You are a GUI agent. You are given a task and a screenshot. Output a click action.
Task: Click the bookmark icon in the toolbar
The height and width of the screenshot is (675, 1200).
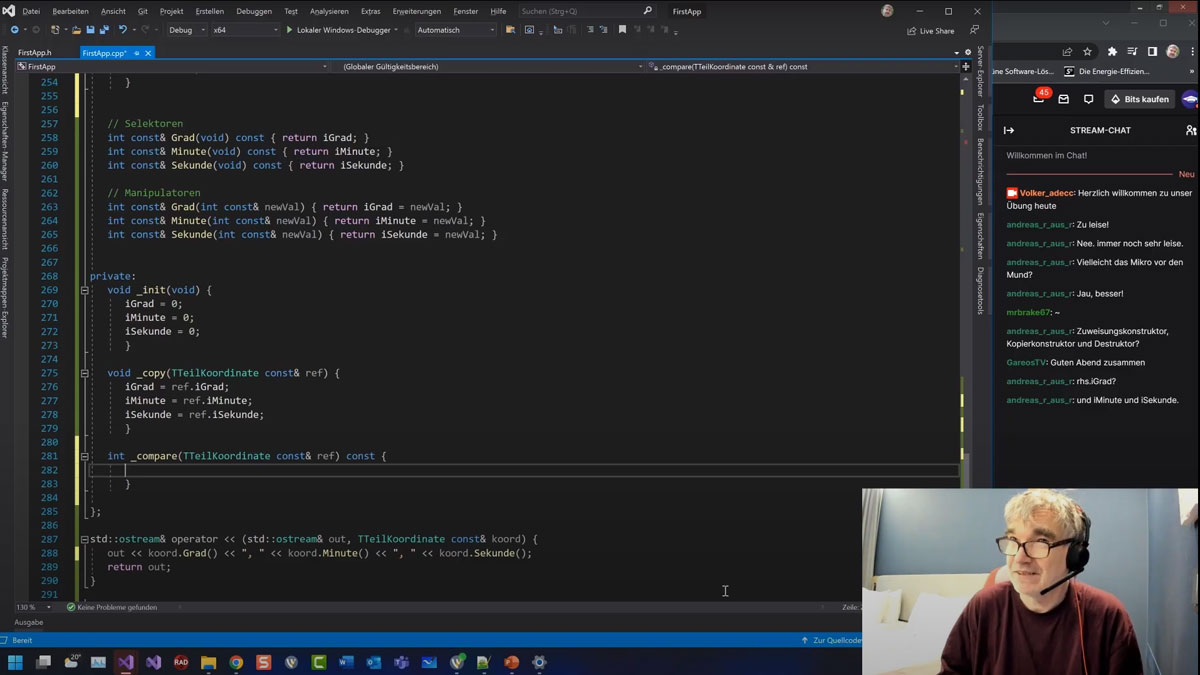[622, 30]
